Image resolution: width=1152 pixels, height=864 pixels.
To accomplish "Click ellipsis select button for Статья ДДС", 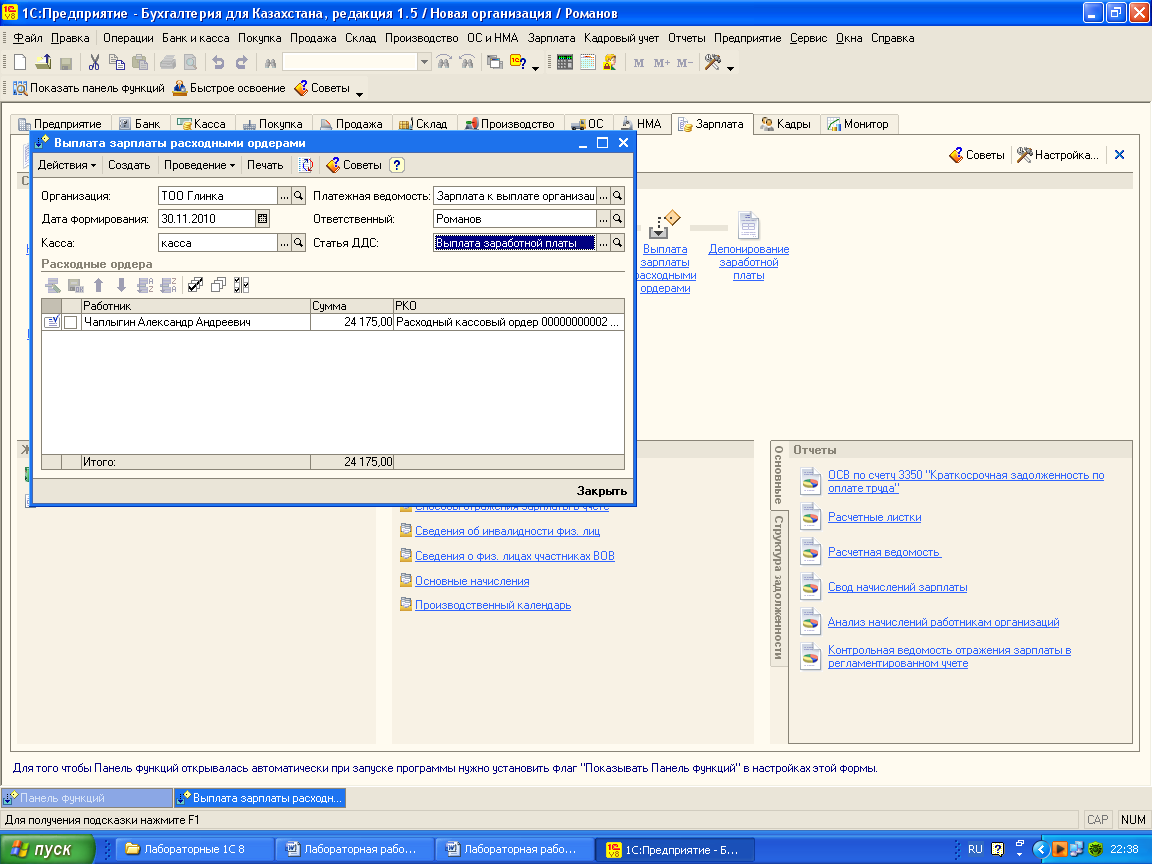I will click(603, 243).
